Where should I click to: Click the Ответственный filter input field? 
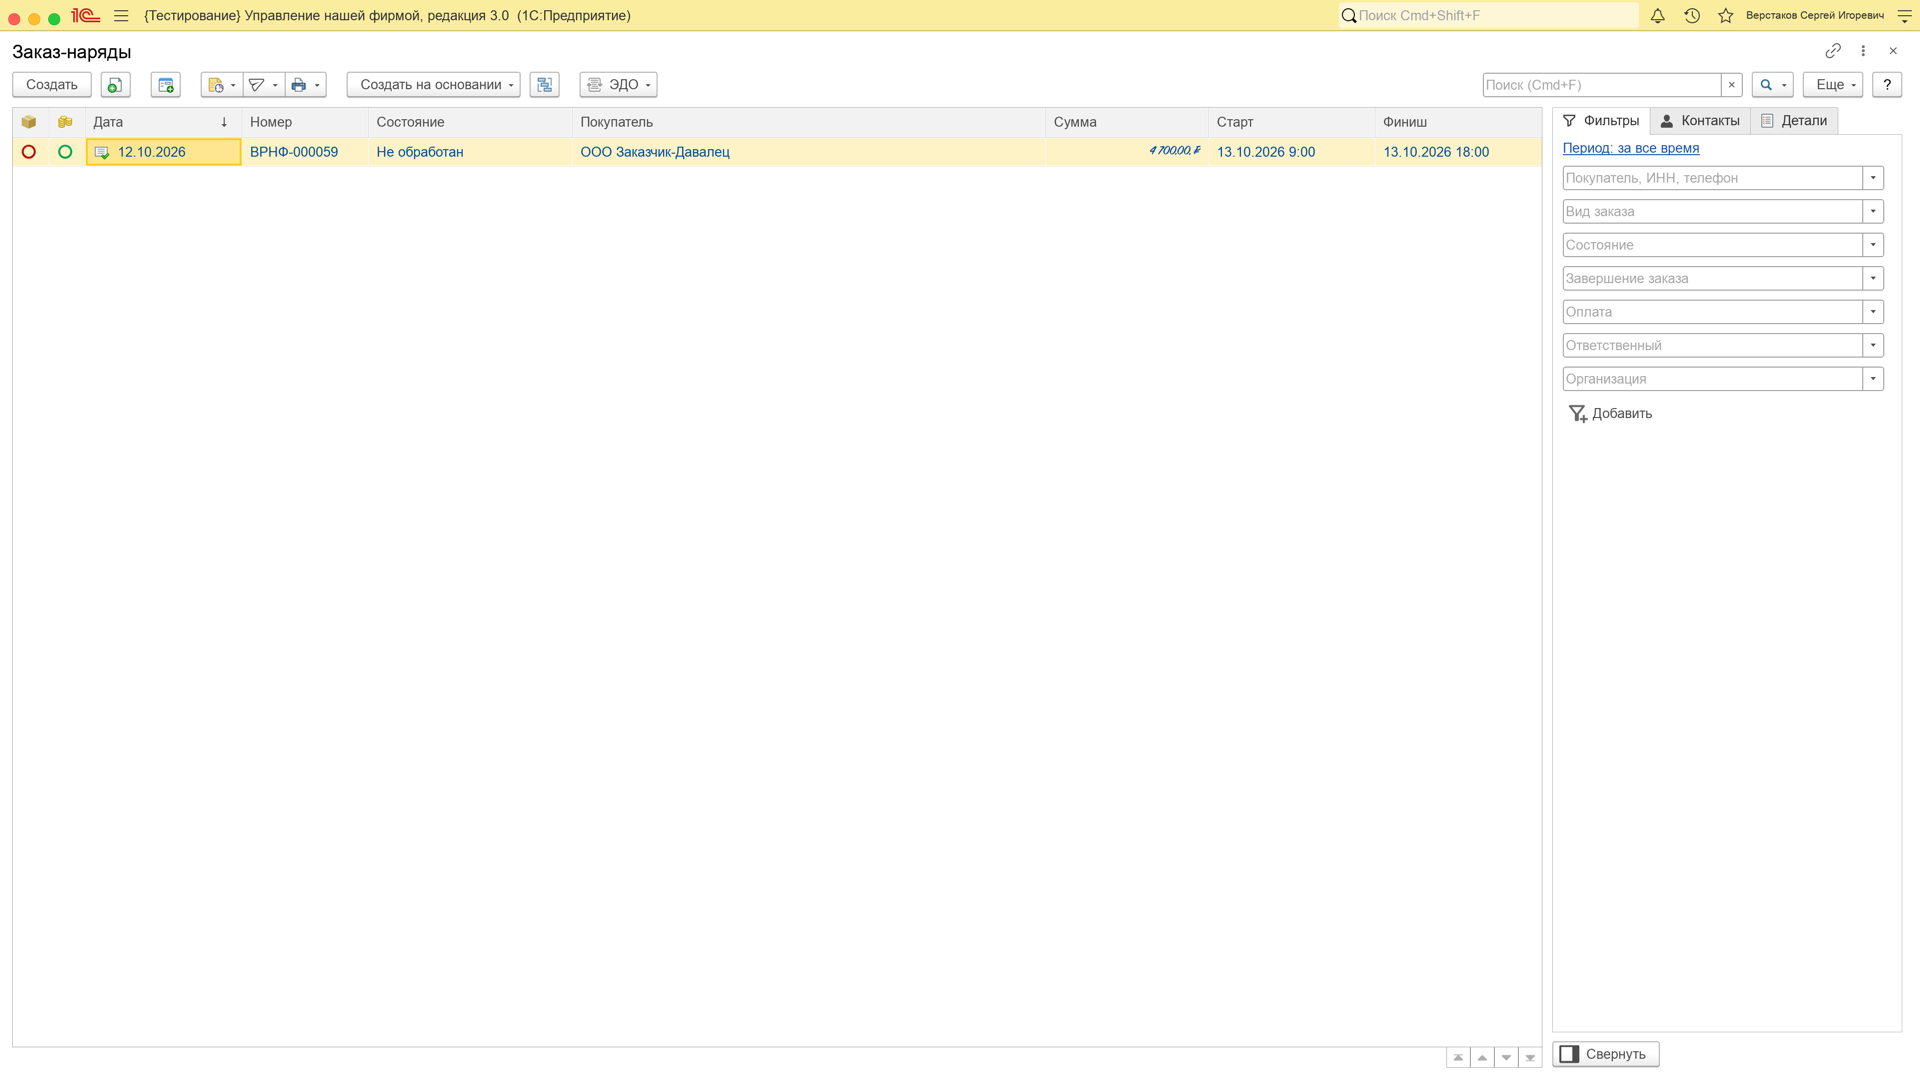click(1712, 346)
